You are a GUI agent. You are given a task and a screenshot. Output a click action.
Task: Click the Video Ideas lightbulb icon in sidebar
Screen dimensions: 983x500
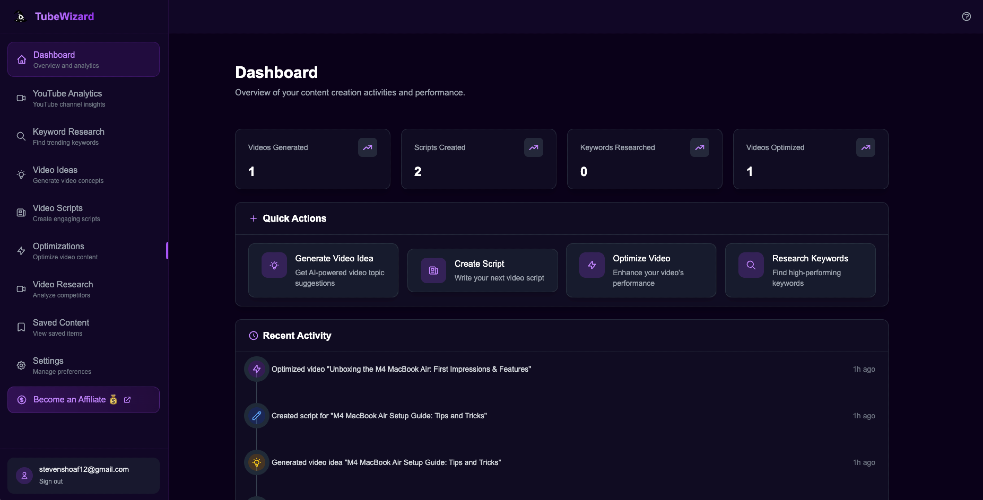[21, 175]
